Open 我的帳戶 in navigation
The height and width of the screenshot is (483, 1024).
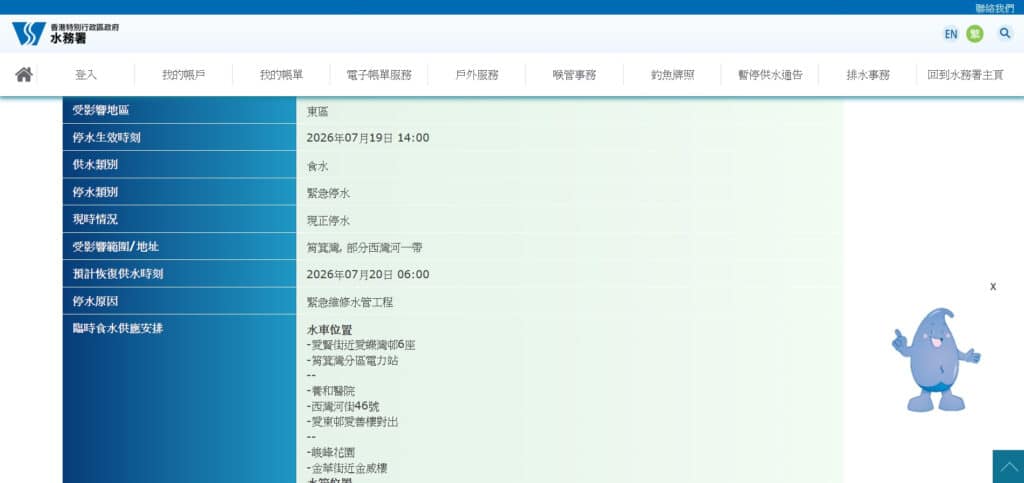[x=184, y=74]
